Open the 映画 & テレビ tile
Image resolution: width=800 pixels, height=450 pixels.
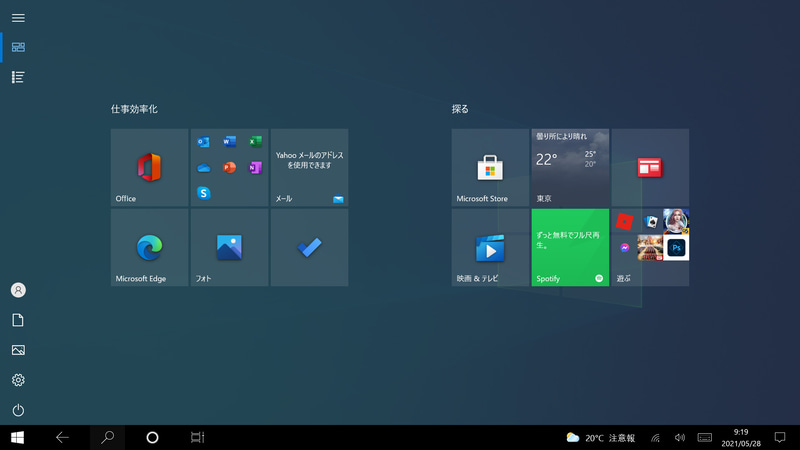coord(490,247)
